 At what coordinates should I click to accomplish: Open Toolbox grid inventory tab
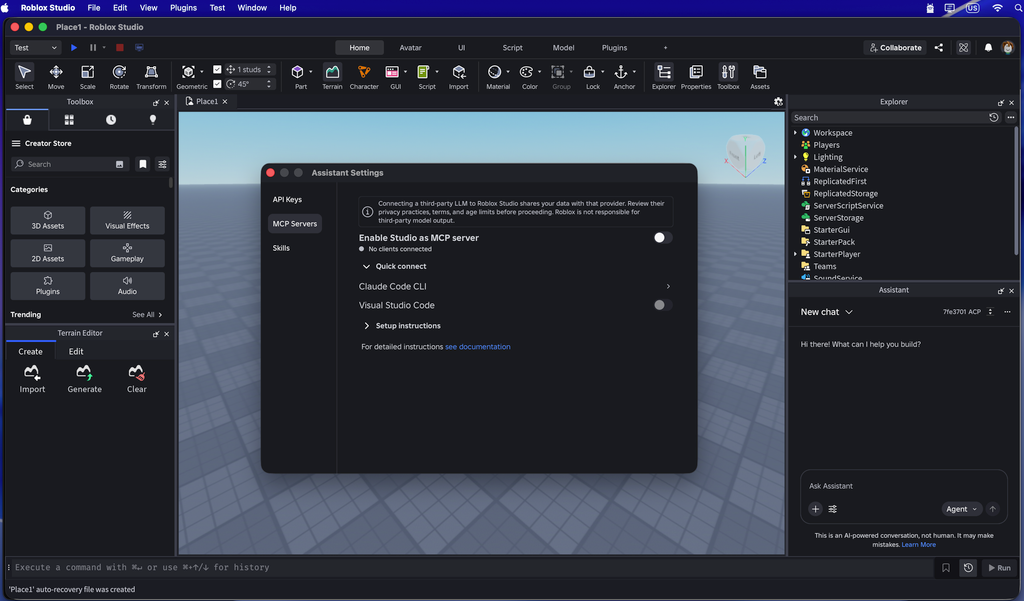(x=69, y=120)
